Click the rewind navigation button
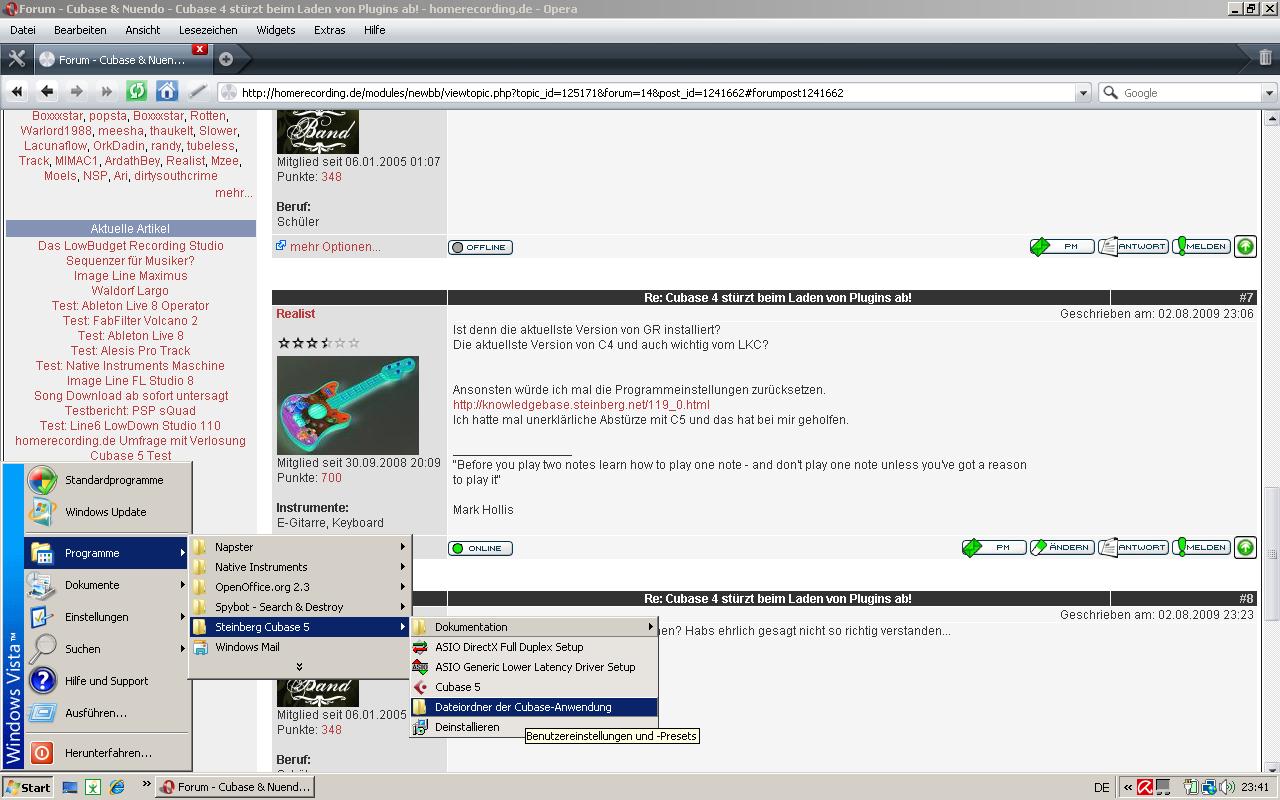Viewport: 1280px width, 800px height. point(17,92)
